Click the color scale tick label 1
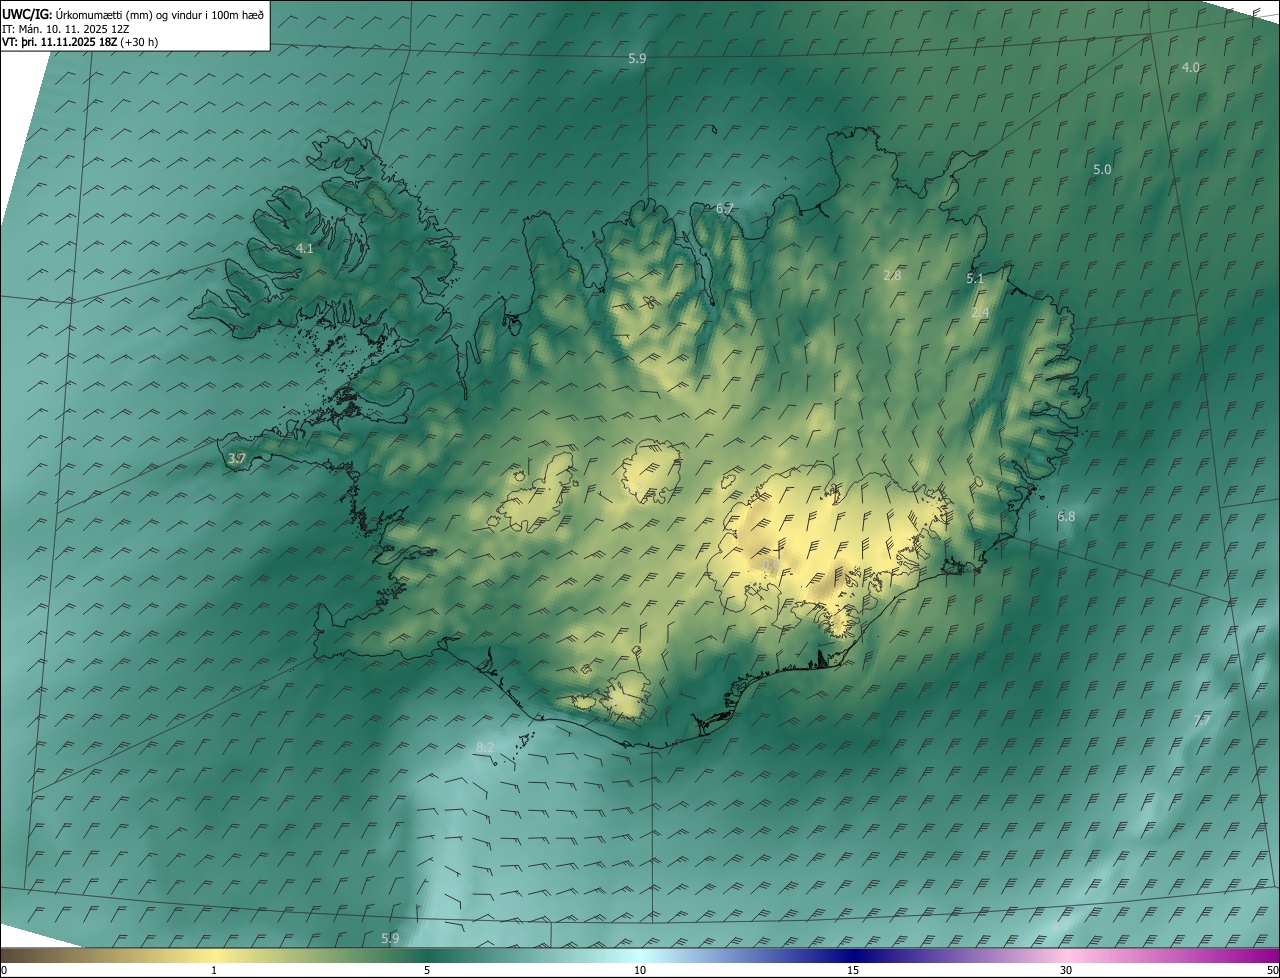This screenshot has height=978, width=1280. (214, 971)
